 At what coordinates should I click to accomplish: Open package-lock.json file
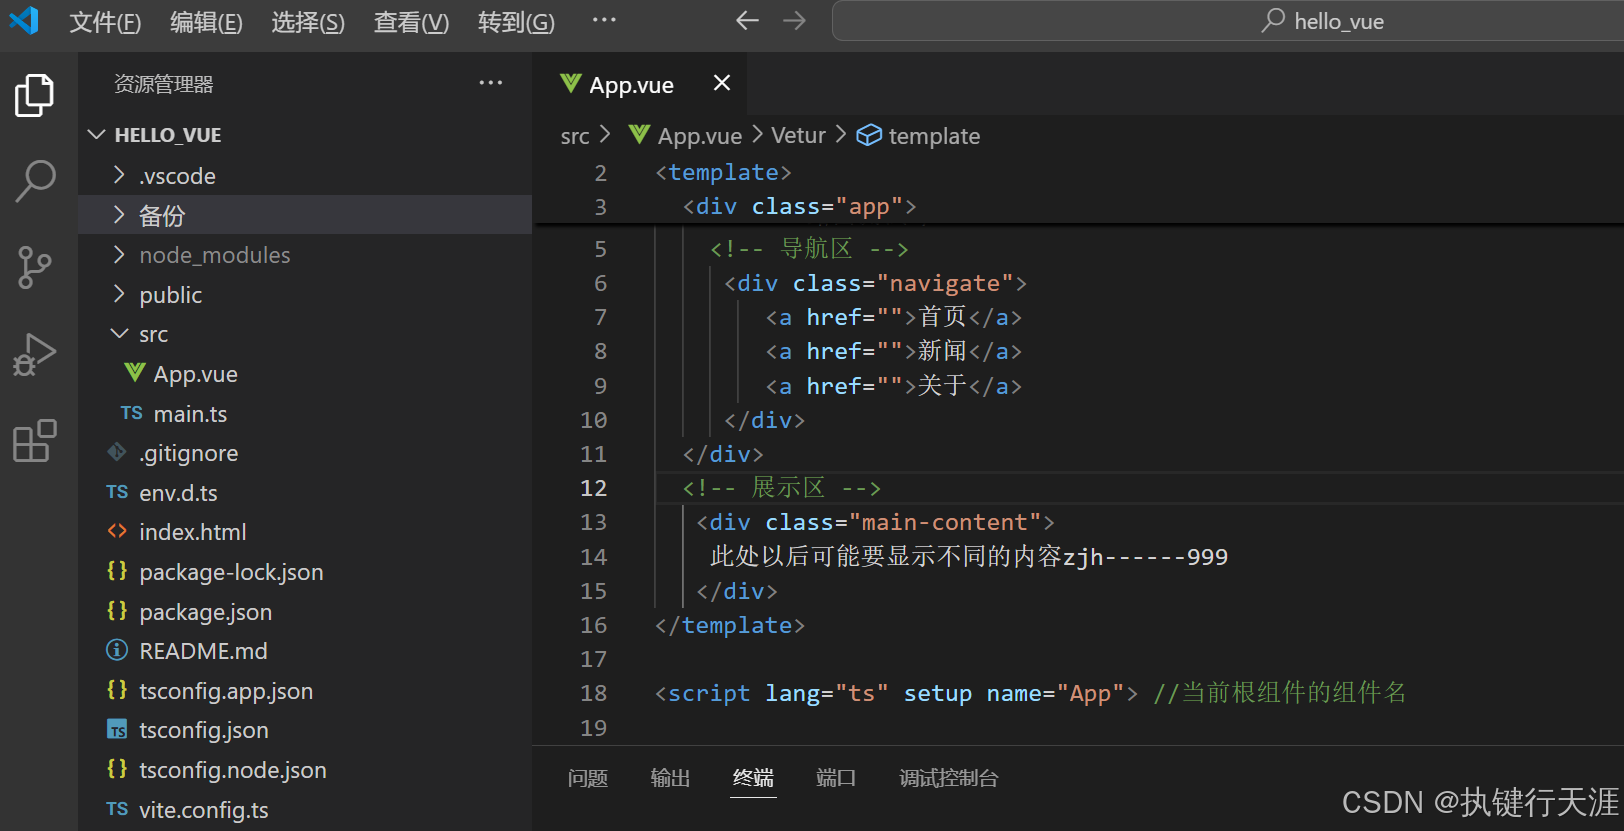306,572
